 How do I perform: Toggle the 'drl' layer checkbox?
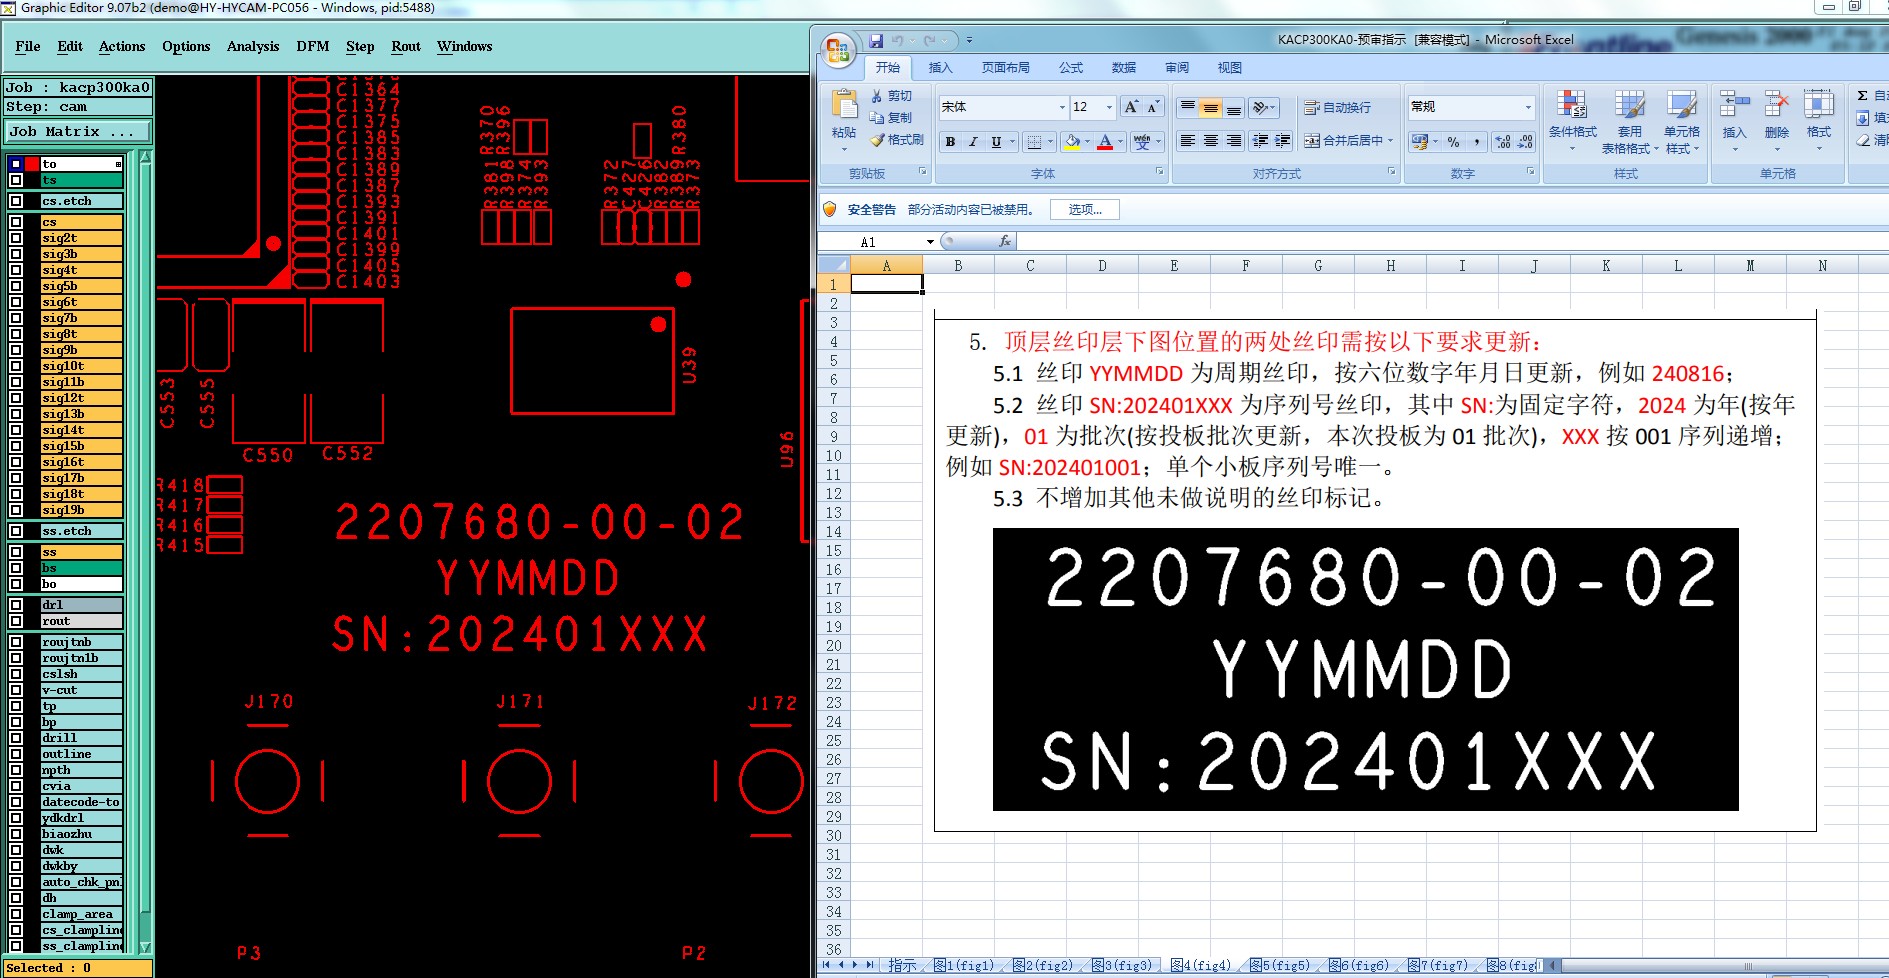16,605
